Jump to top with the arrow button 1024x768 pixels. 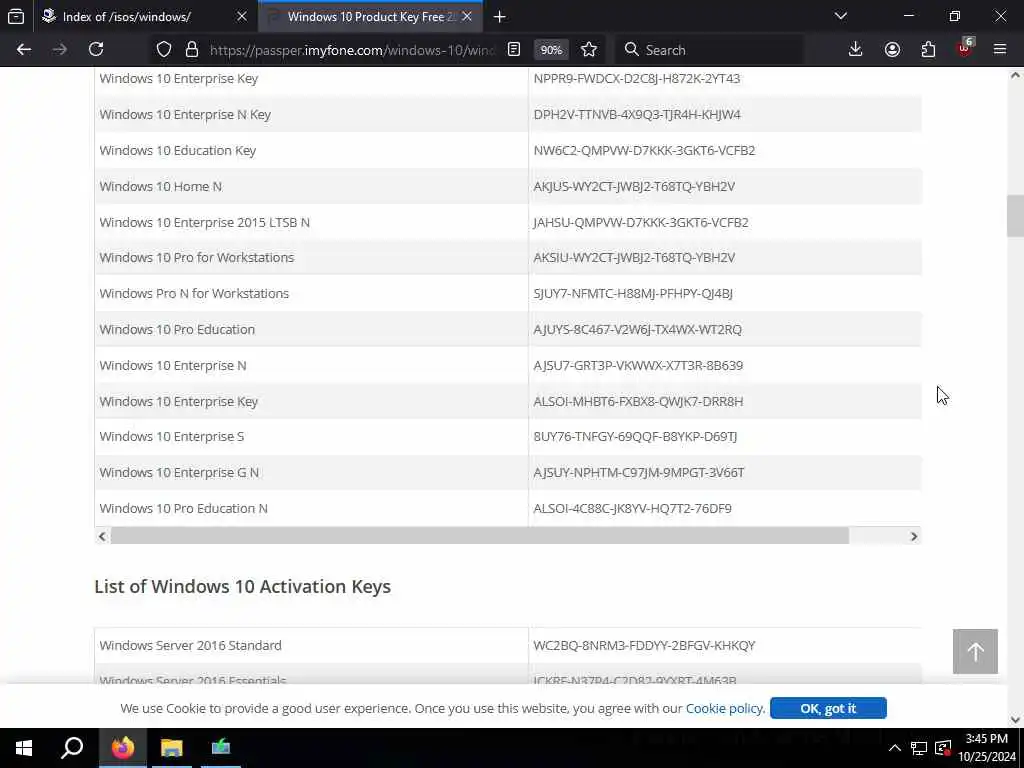coord(975,651)
